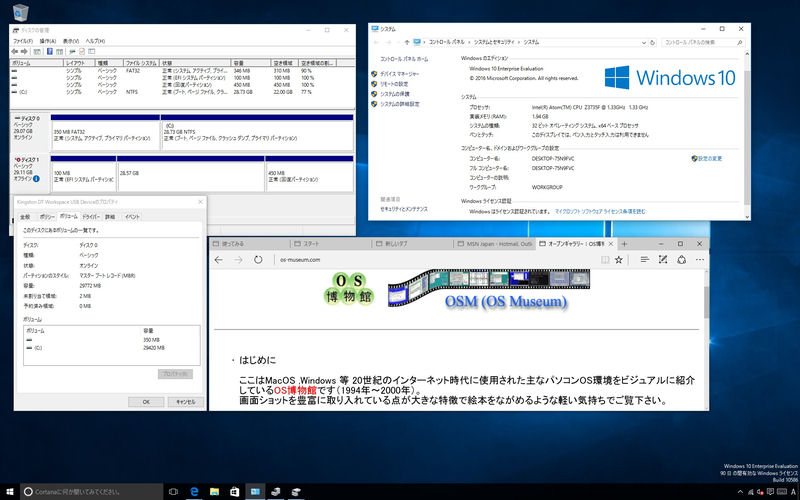Switch to the General tab in Kingston properties
The image size is (800, 500).
coord(25,217)
